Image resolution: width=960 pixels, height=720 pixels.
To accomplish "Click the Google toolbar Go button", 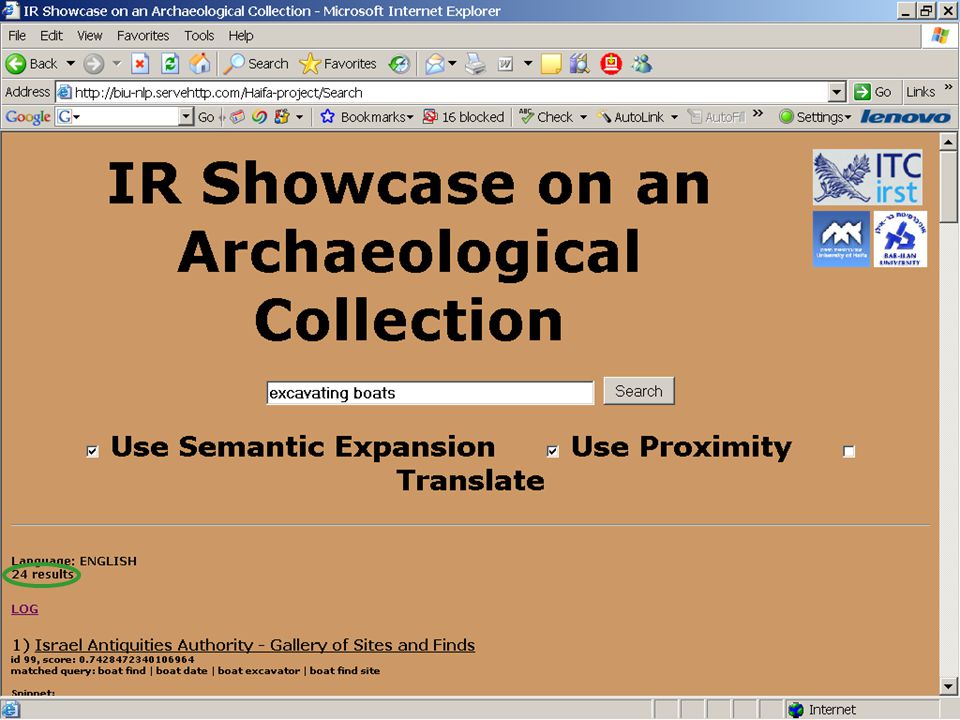I will (206, 117).
